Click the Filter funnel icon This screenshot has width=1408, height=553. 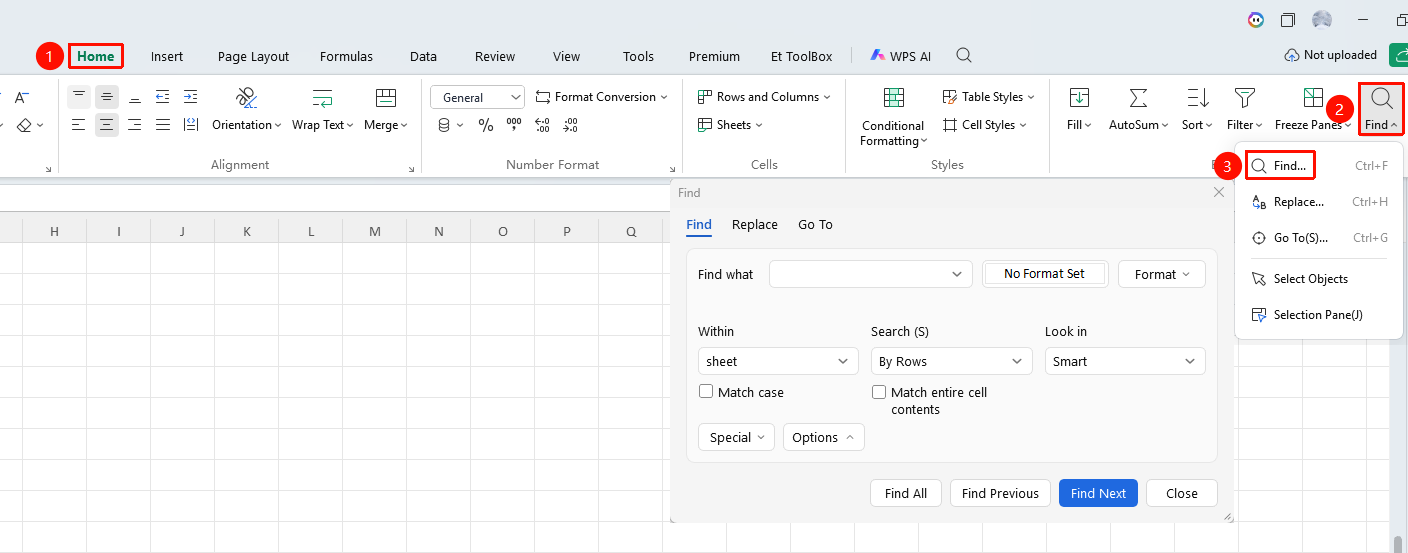pyautogui.click(x=1245, y=97)
